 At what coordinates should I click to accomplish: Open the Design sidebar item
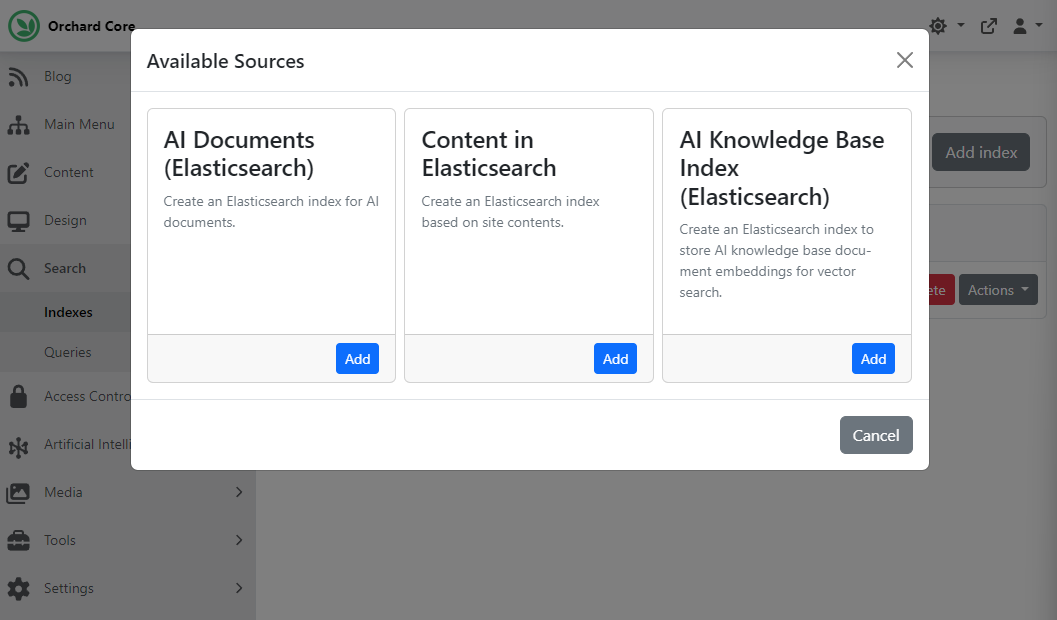coord(65,220)
